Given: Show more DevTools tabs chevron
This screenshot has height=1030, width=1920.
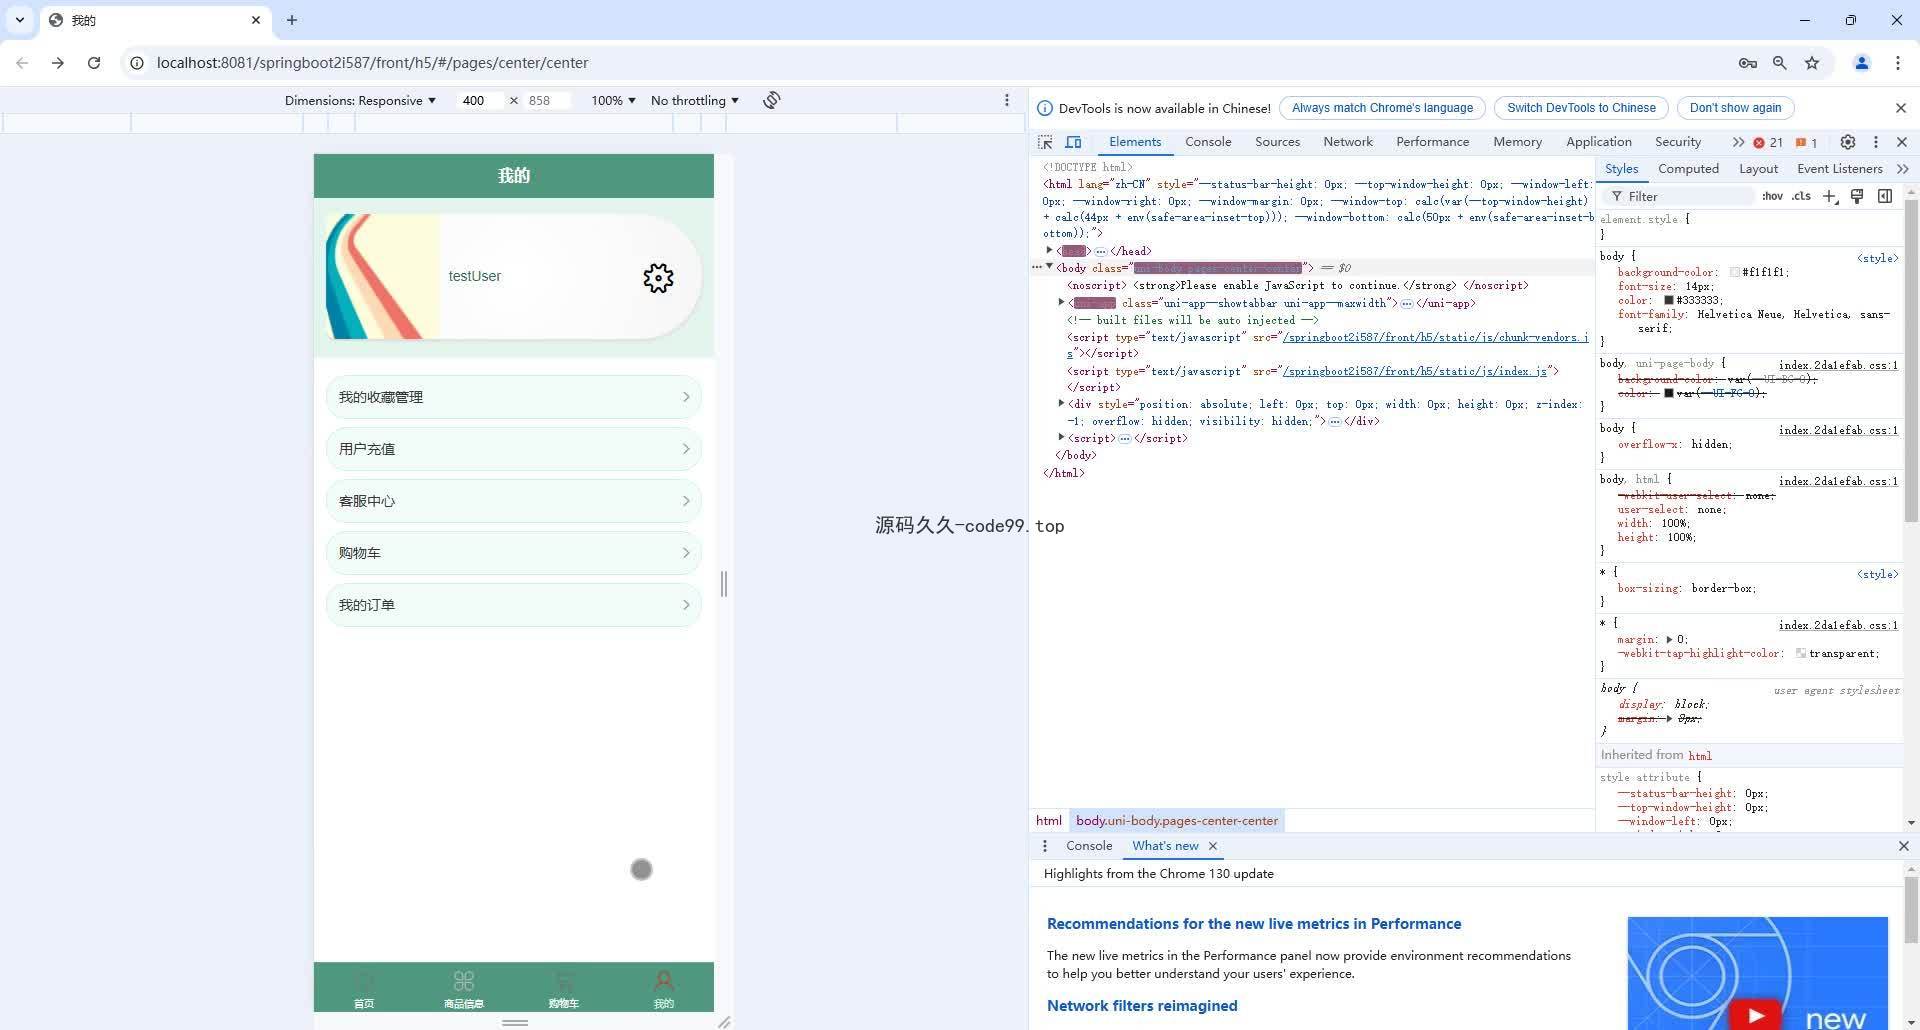Looking at the screenshot, I should 1738,142.
